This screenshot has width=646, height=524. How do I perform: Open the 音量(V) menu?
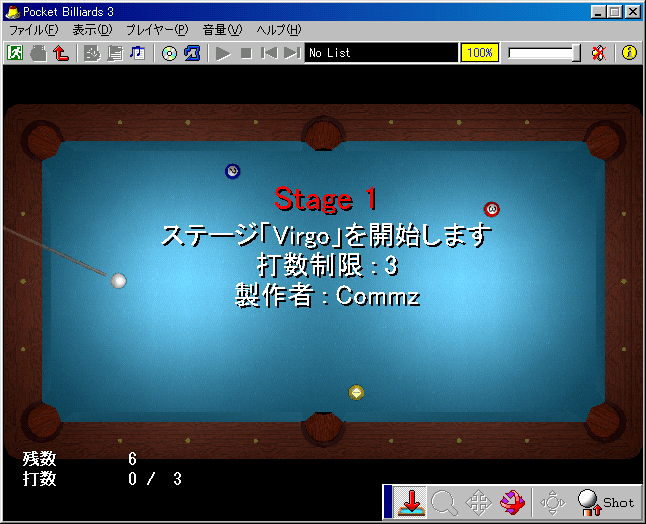(222, 30)
